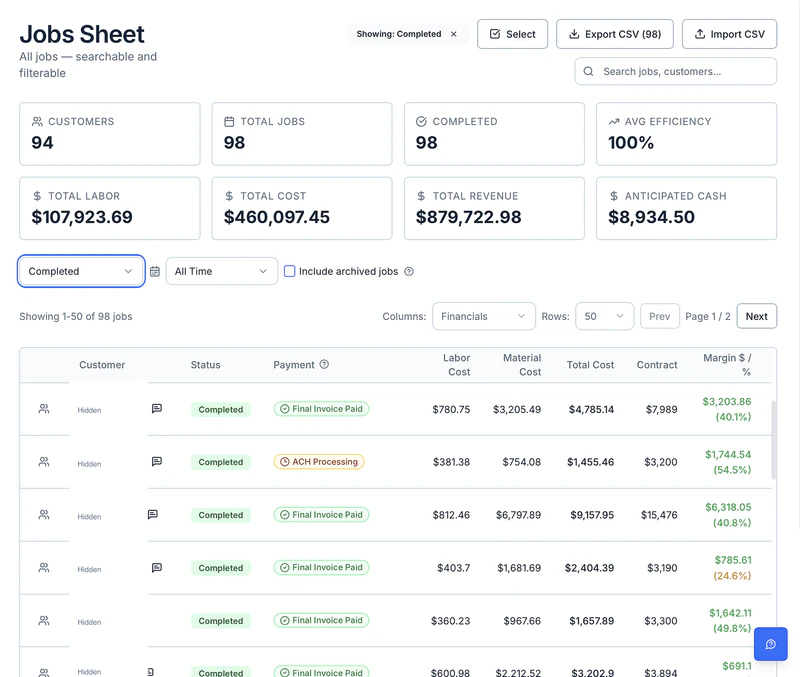Open the All Time date range dropdown

click(221, 271)
